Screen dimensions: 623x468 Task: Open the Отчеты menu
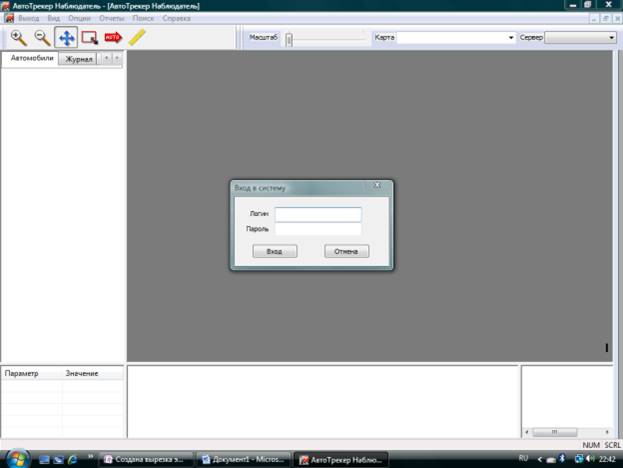click(112, 18)
